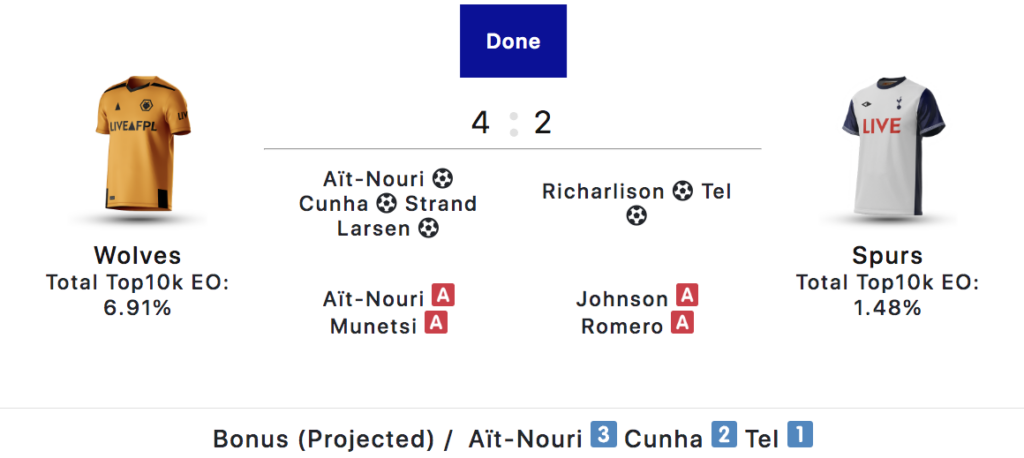This screenshot has height=458, width=1024.
Task: Click the goal ball icon after Cunha
Action: click(386, 204)
